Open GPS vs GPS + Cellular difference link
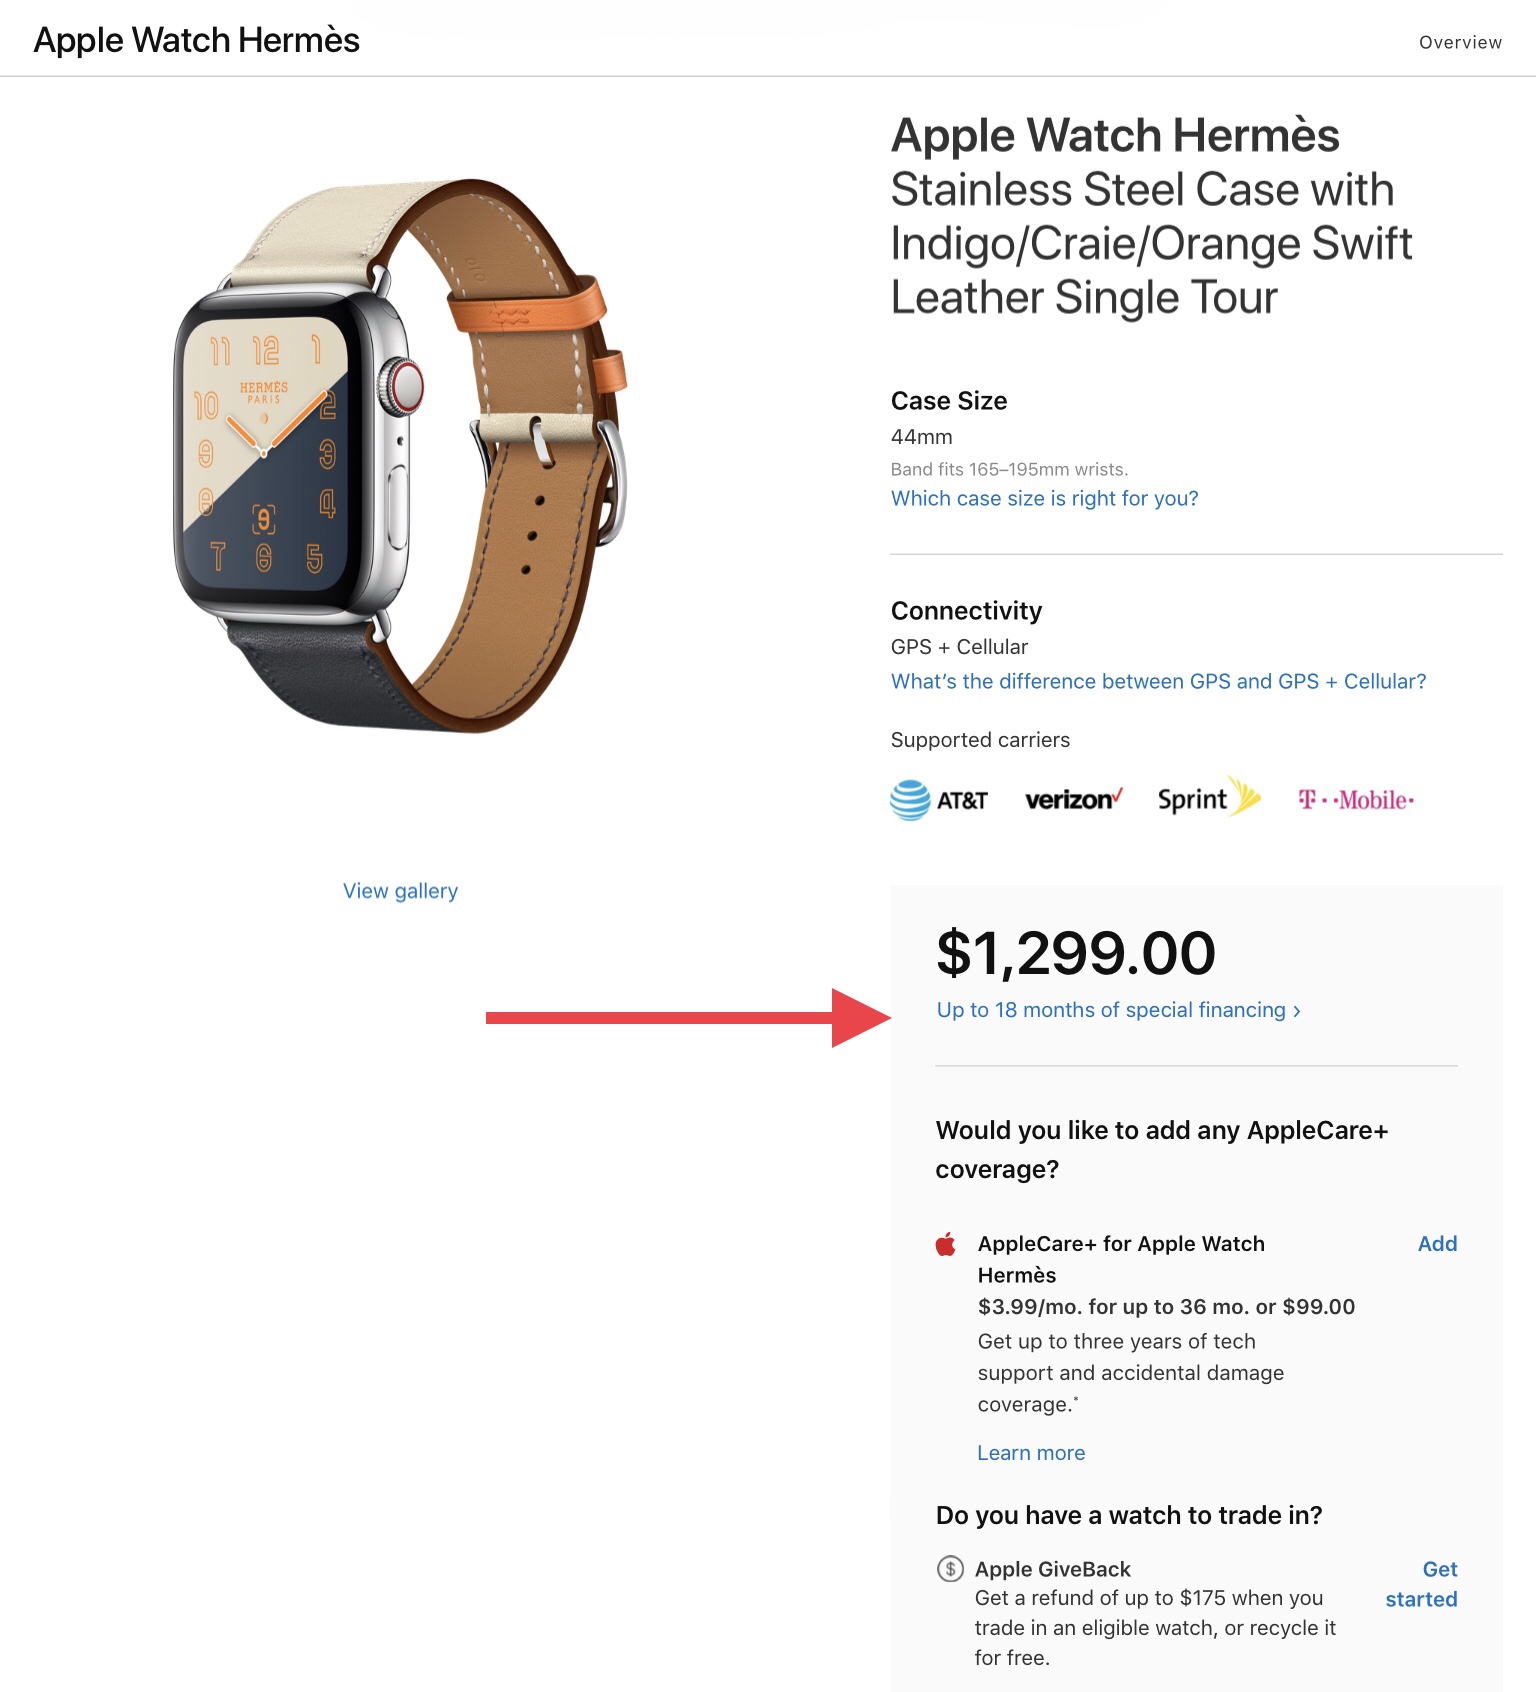This screenshot has width=1536, height=1692. tap(1158, 681)
